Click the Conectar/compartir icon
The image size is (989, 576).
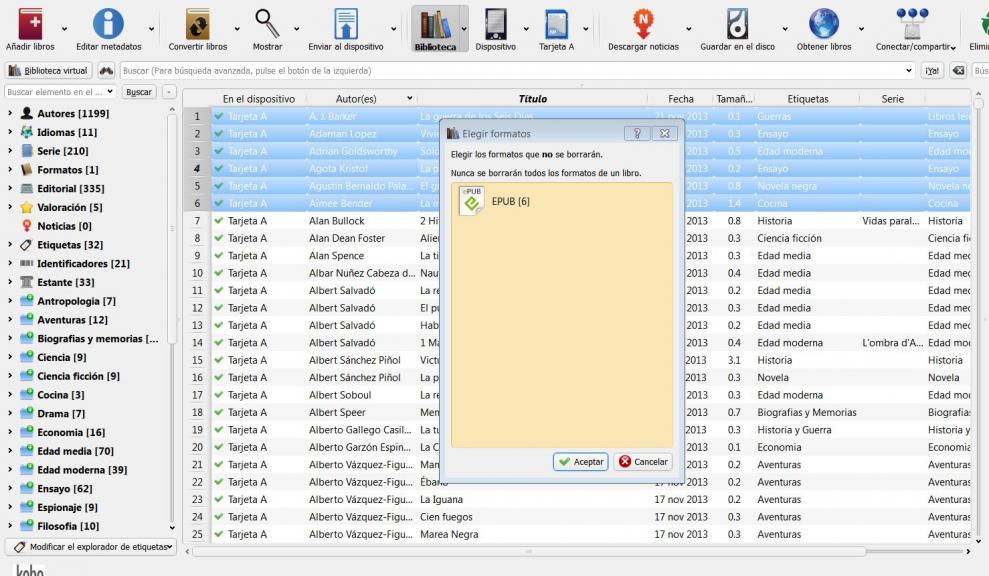coord(912,23)
